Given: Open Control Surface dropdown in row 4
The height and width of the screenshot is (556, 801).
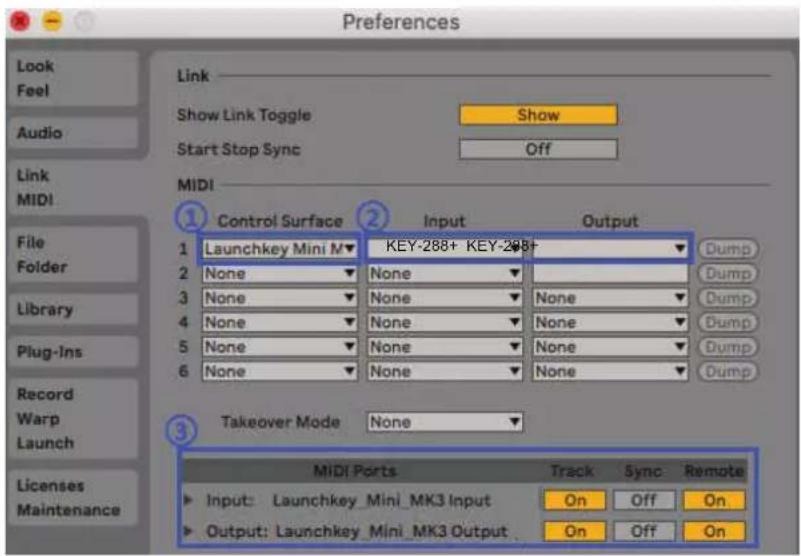Looking at the screenshot, I should coord(279,322).
